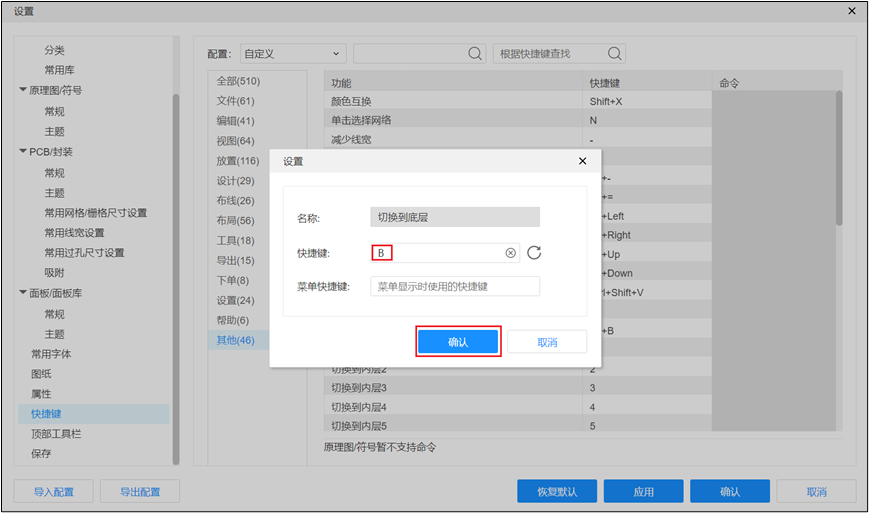The image size is (869, 513).
Task: Select the 下单(8) category
Action: pos(233,280)
